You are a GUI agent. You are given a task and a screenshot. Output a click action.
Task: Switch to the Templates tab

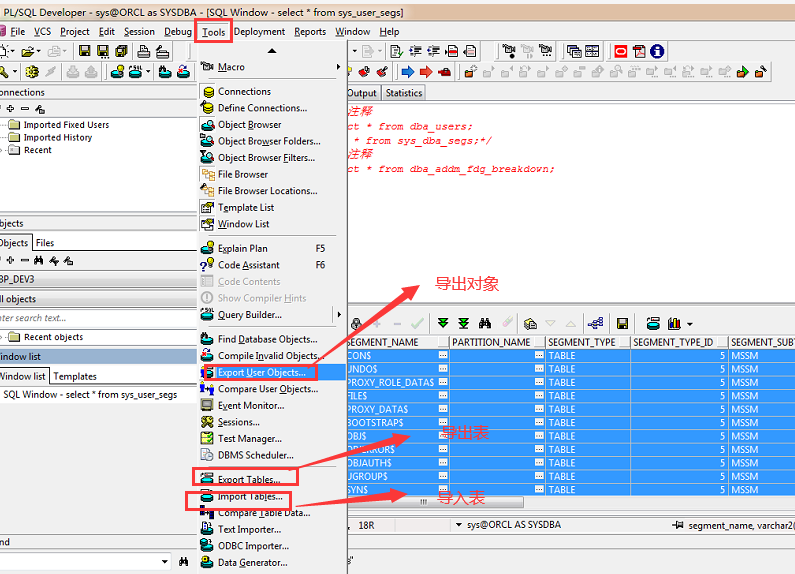(x=75, y=376)
